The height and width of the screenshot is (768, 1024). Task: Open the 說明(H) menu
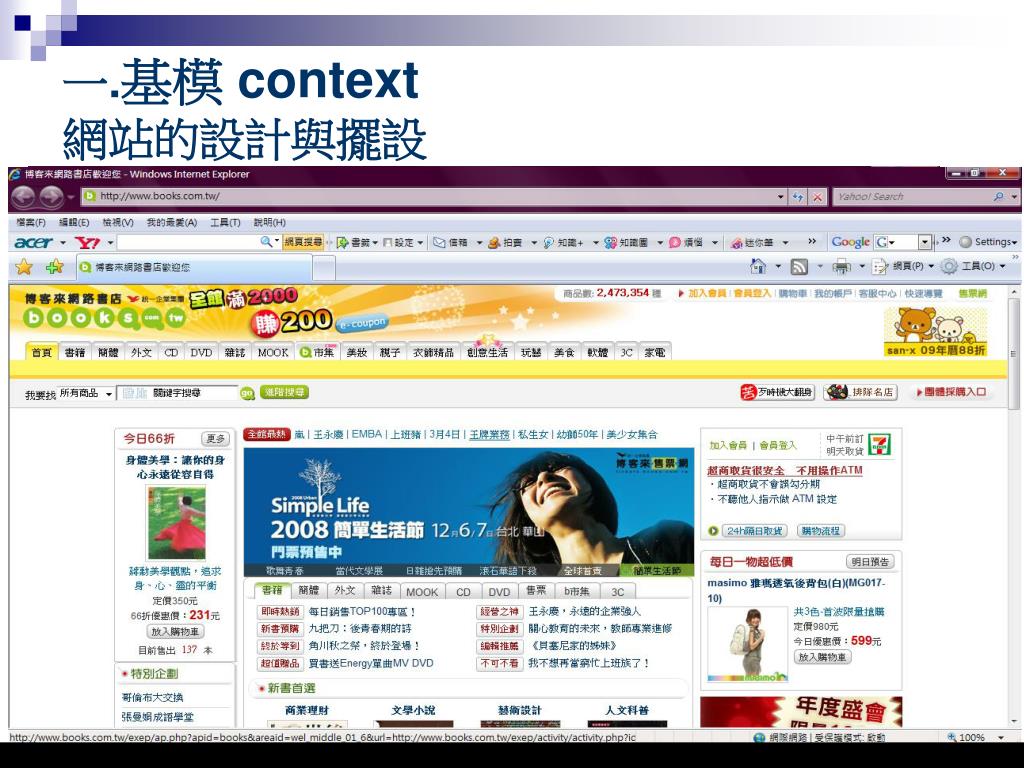click(269, 222)
